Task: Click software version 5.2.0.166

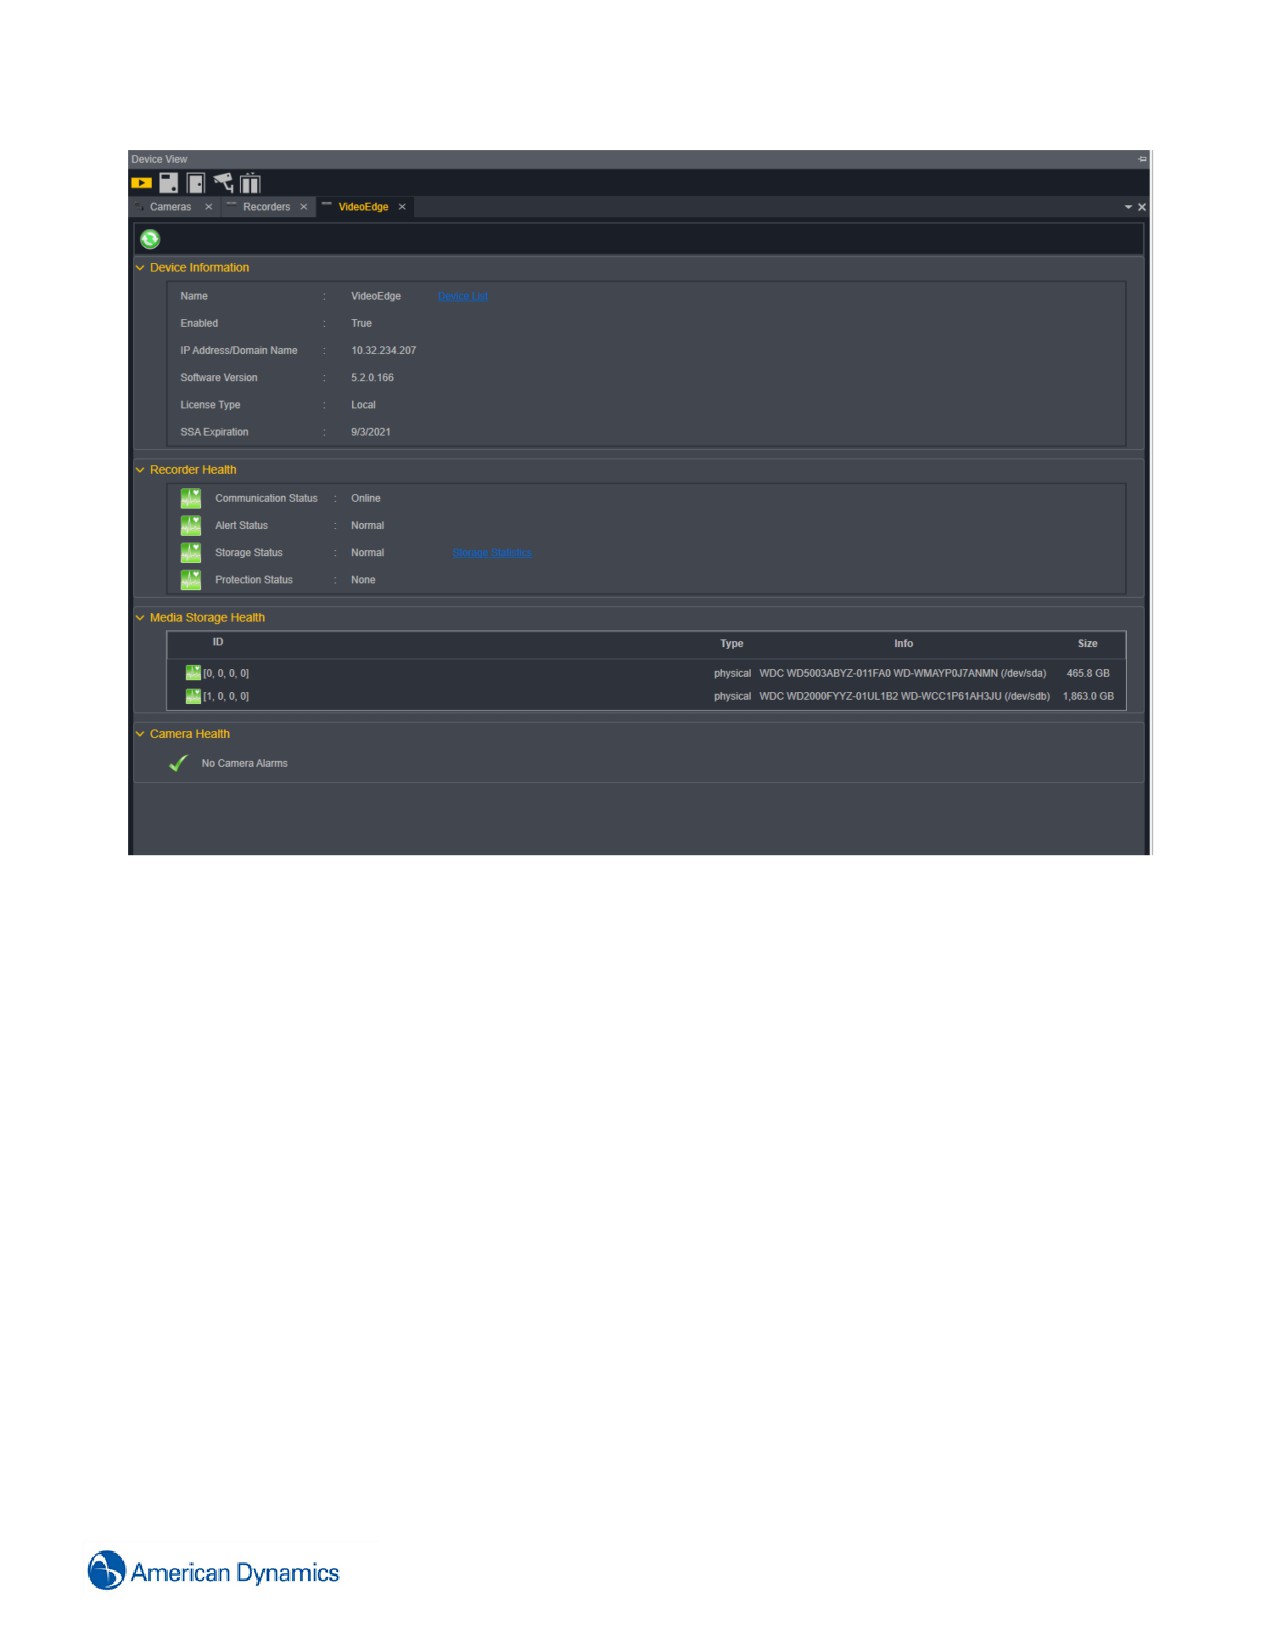Action: 372,378
